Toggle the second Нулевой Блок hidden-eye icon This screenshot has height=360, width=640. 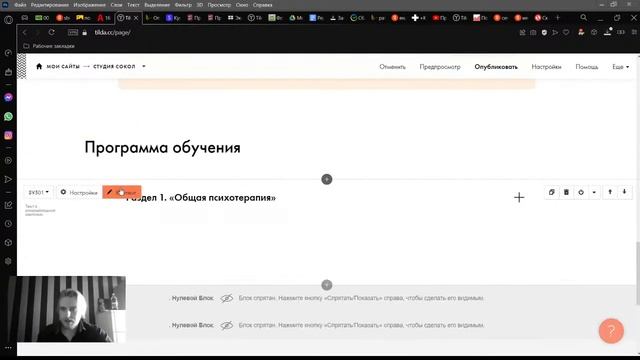(x=227, y=325)
